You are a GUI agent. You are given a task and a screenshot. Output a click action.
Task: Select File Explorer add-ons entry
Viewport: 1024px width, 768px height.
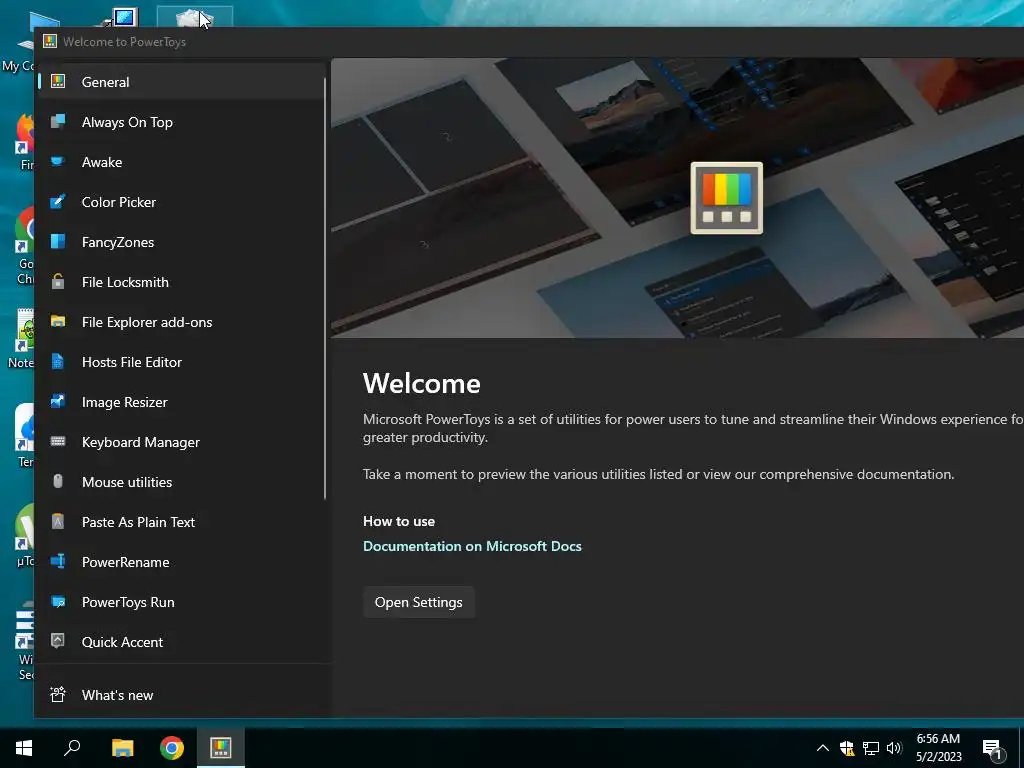click(x=182, y=321)
